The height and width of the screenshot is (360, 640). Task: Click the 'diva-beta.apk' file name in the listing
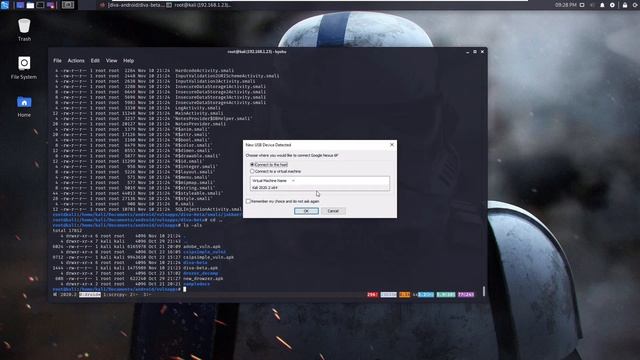pyautogui.click(x=200, y=268)
